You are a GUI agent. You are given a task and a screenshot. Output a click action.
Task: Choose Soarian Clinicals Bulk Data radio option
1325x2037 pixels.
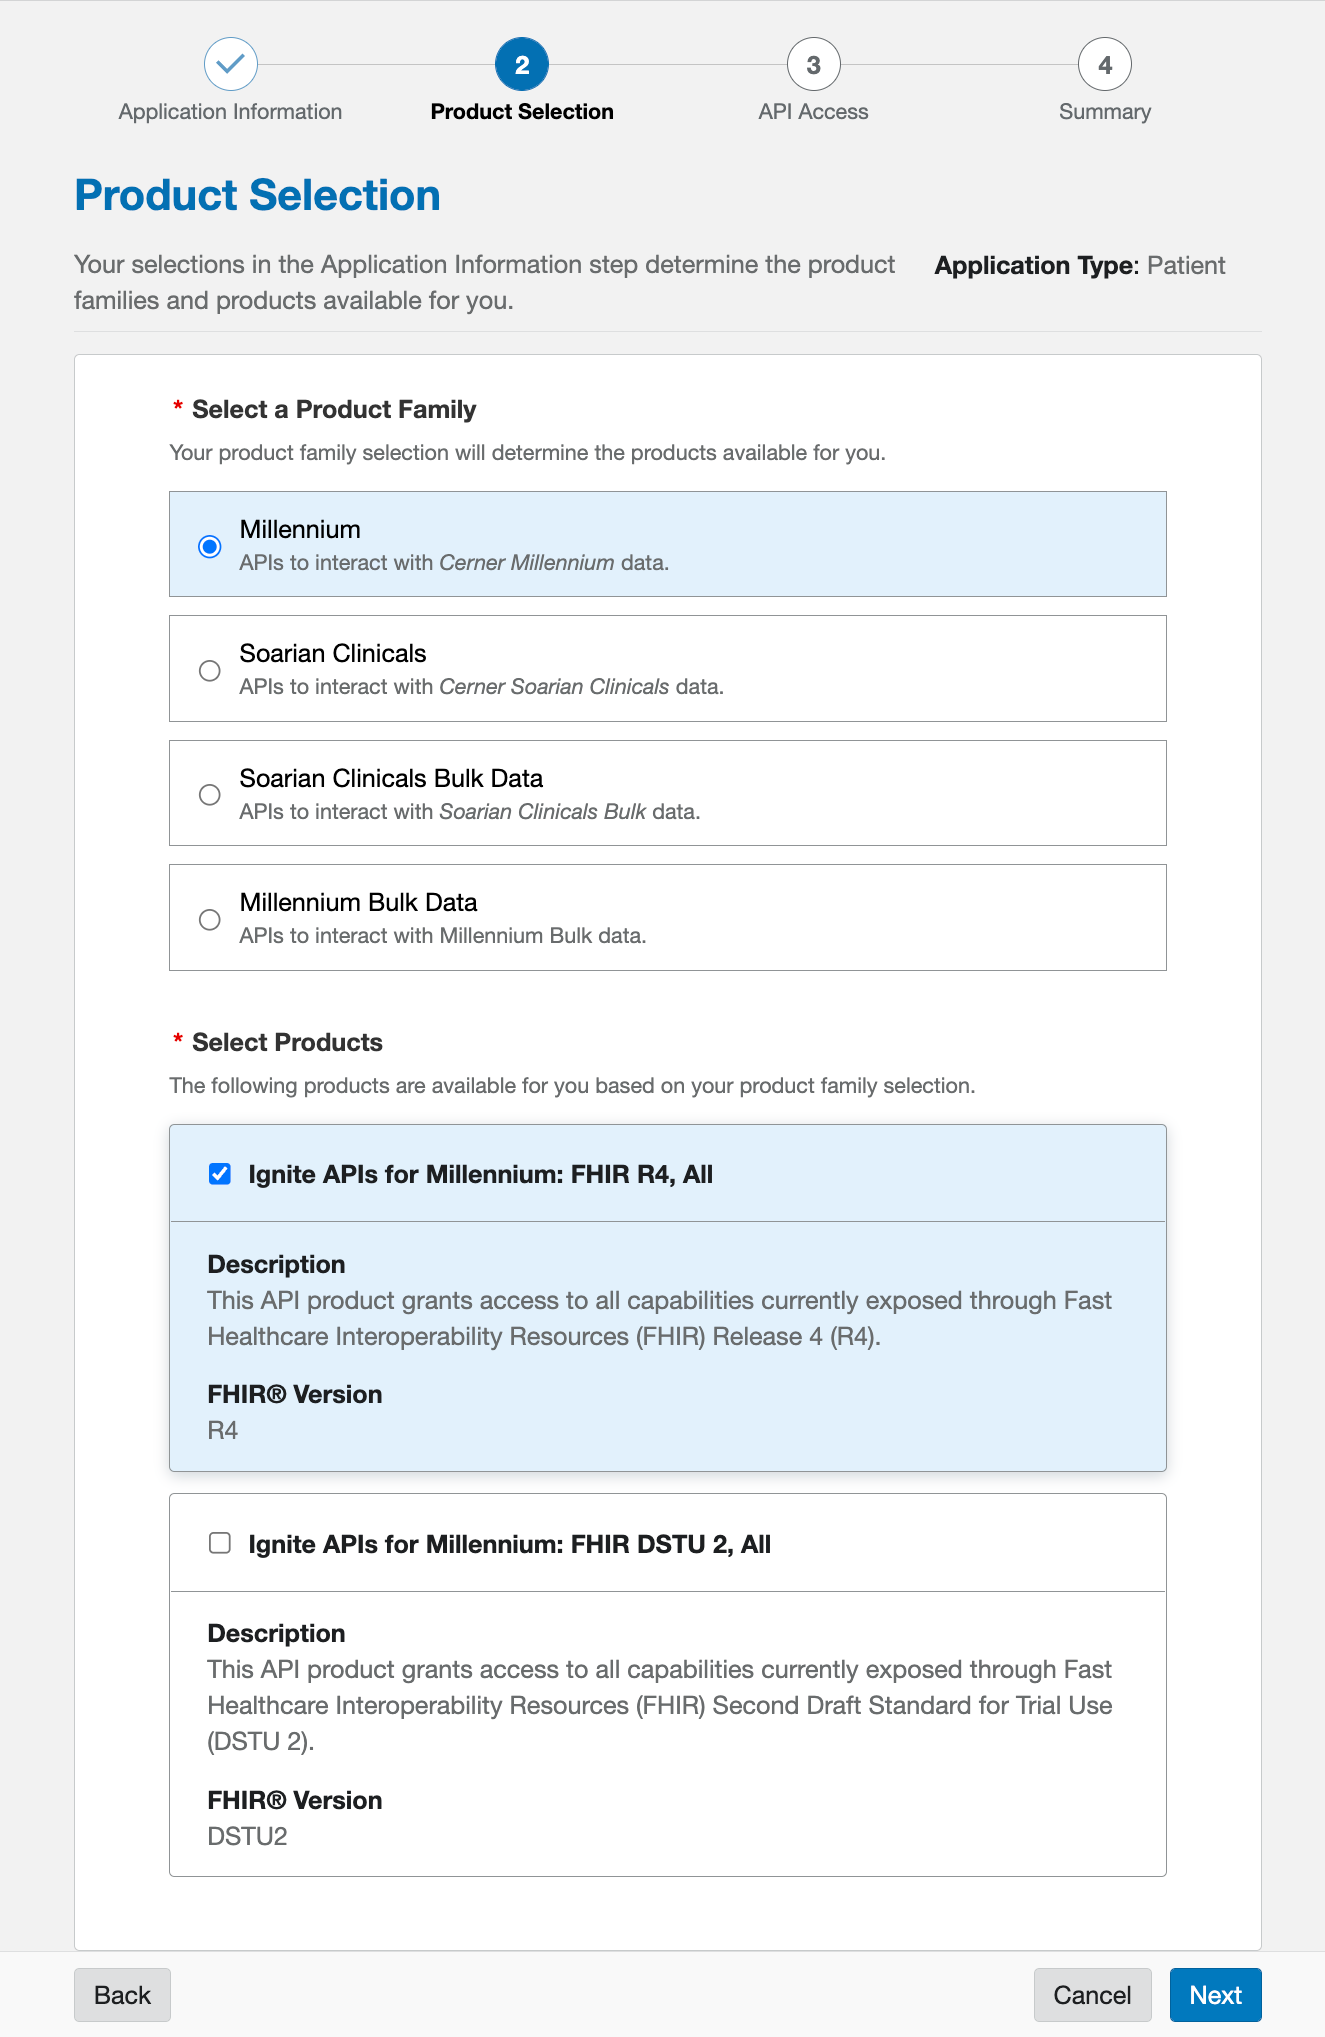[210, 794]
